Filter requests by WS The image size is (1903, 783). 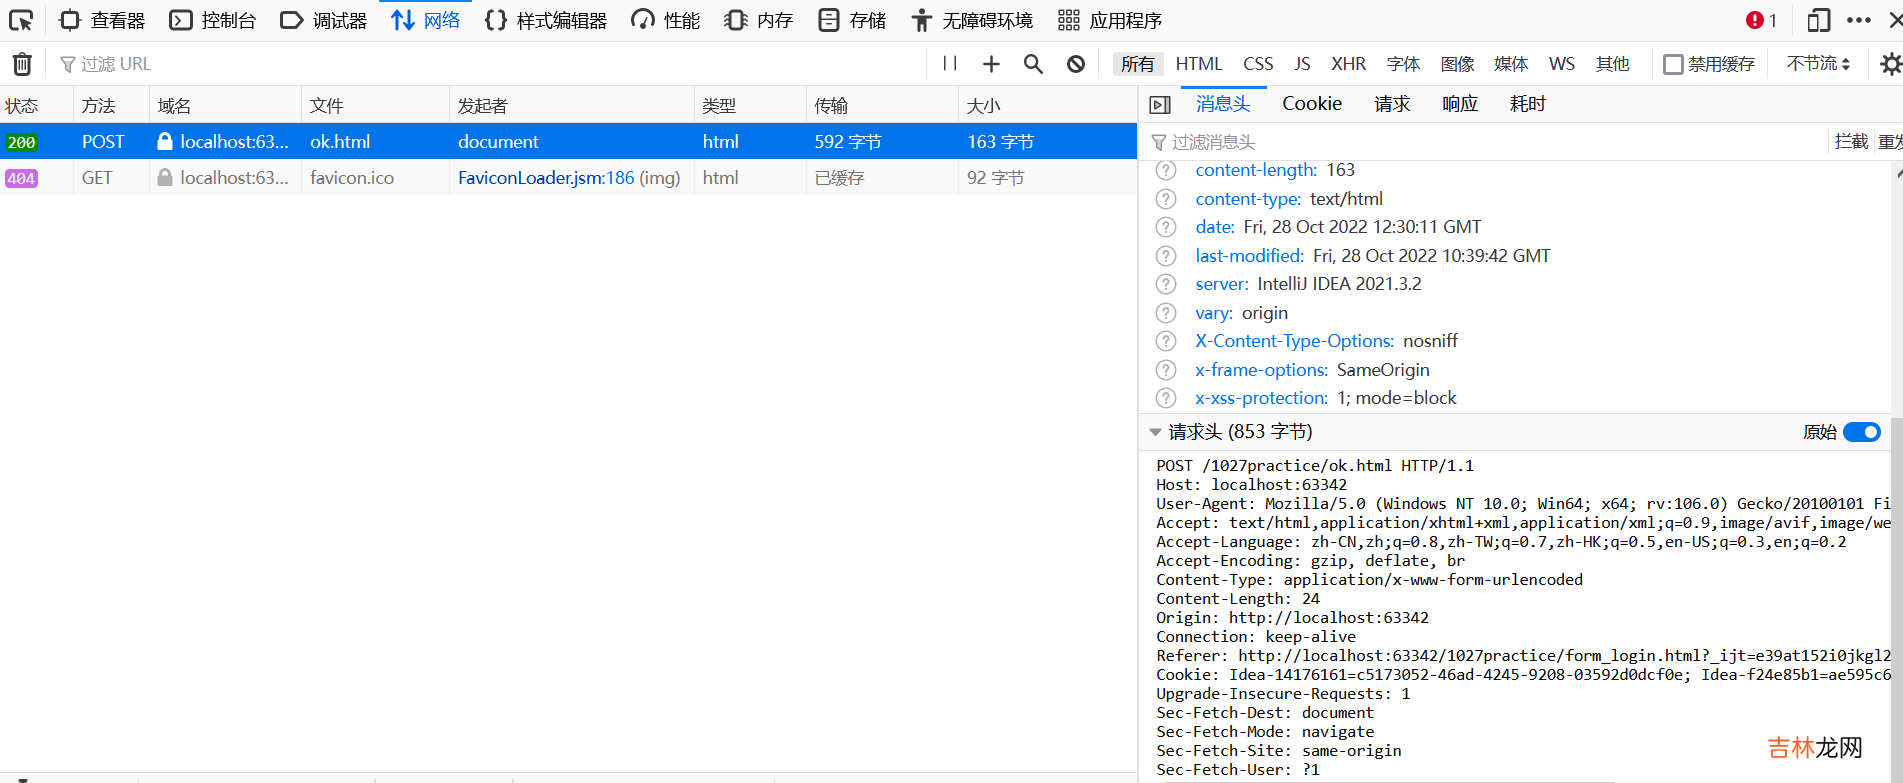point(1562,64)
